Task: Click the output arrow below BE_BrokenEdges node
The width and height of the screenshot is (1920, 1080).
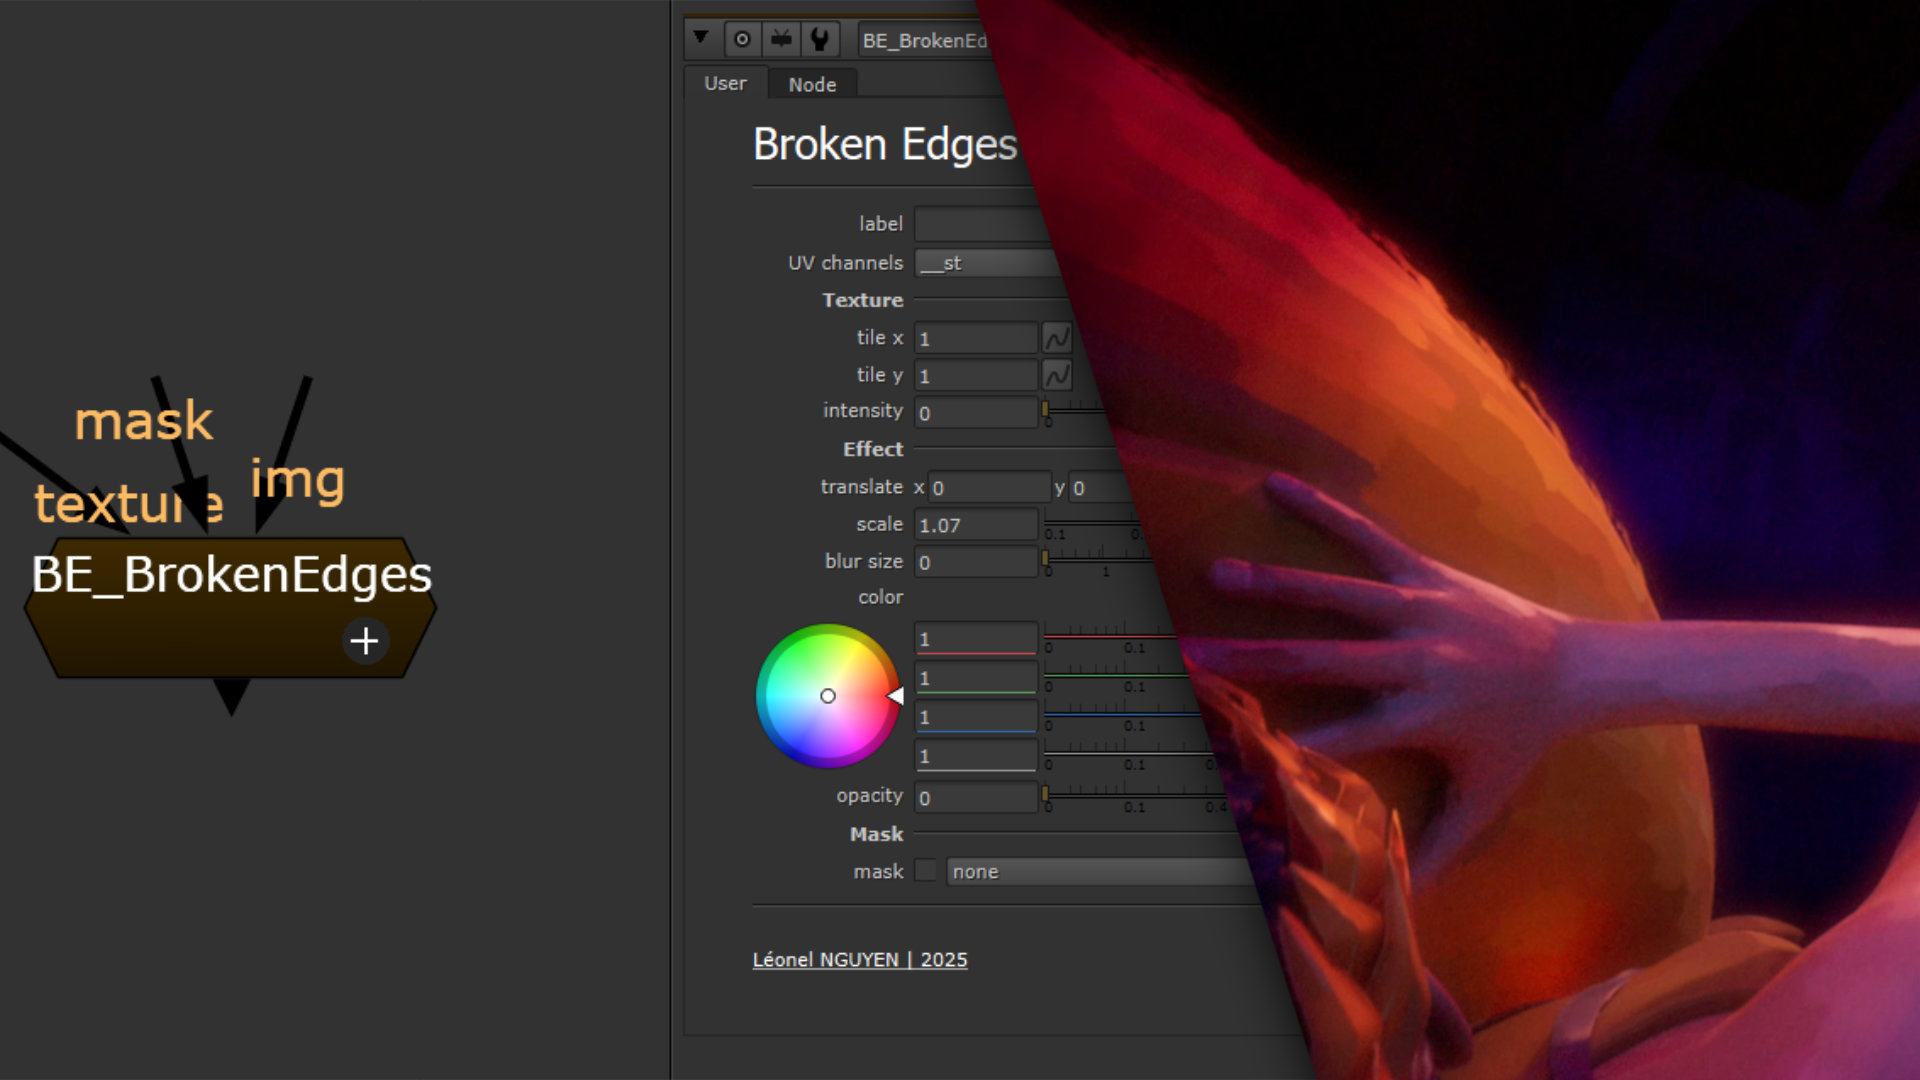Action: click(231, 695)
